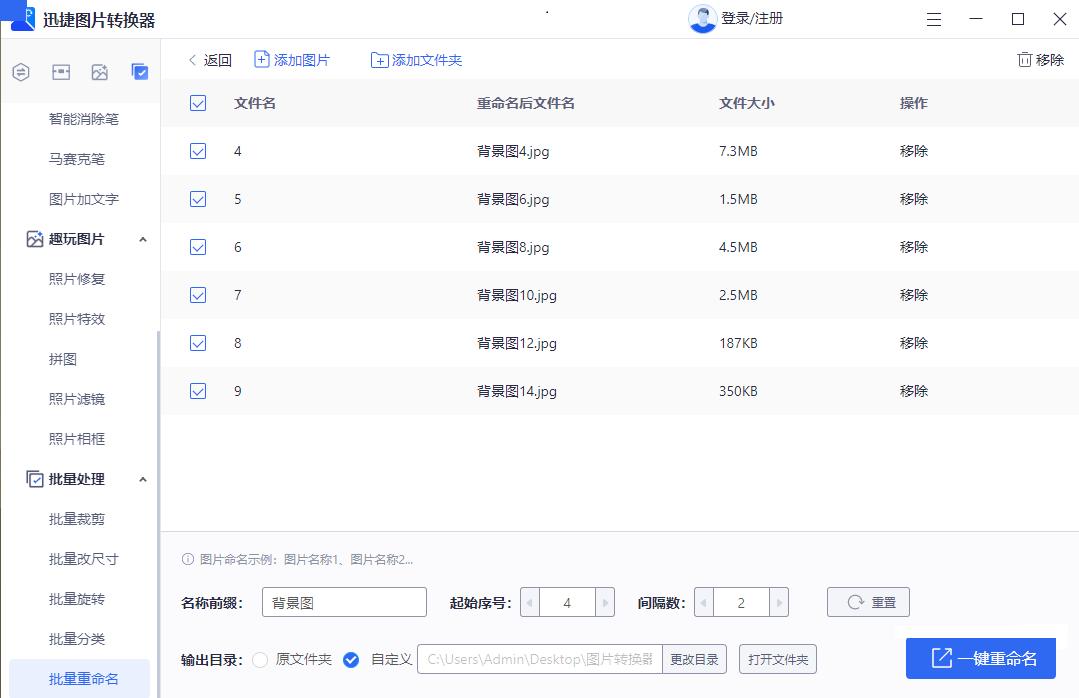Open the image enhancement module icon
Screen dimensions: 1079x698
click(x=100, y=72)
